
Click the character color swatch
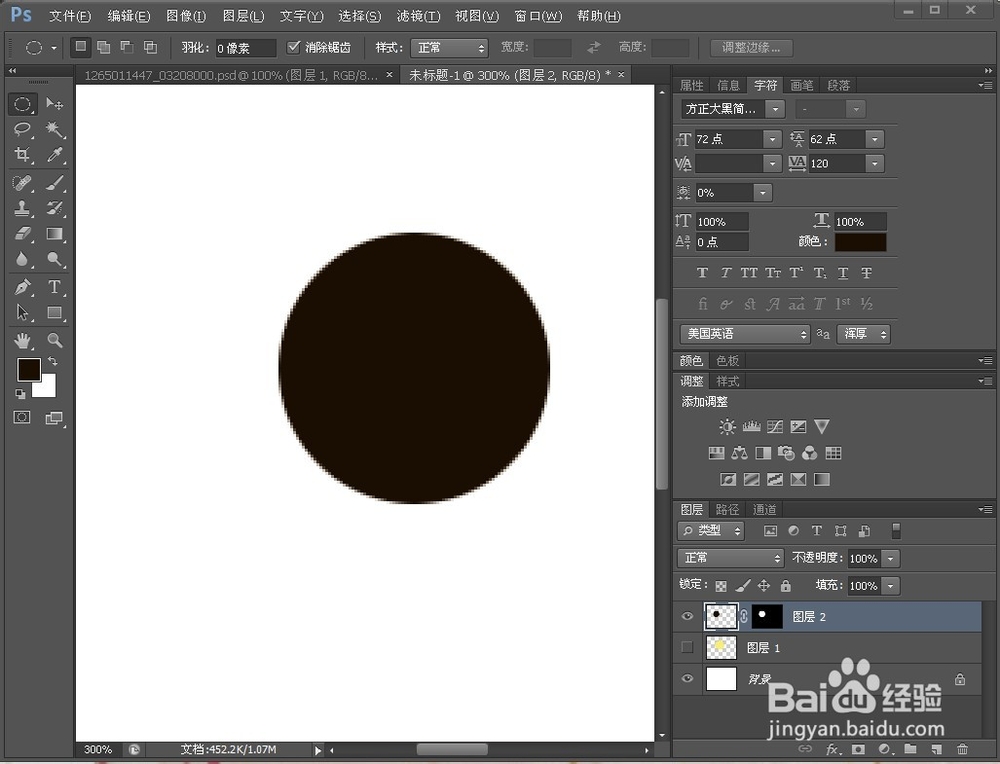pos(860,242)
